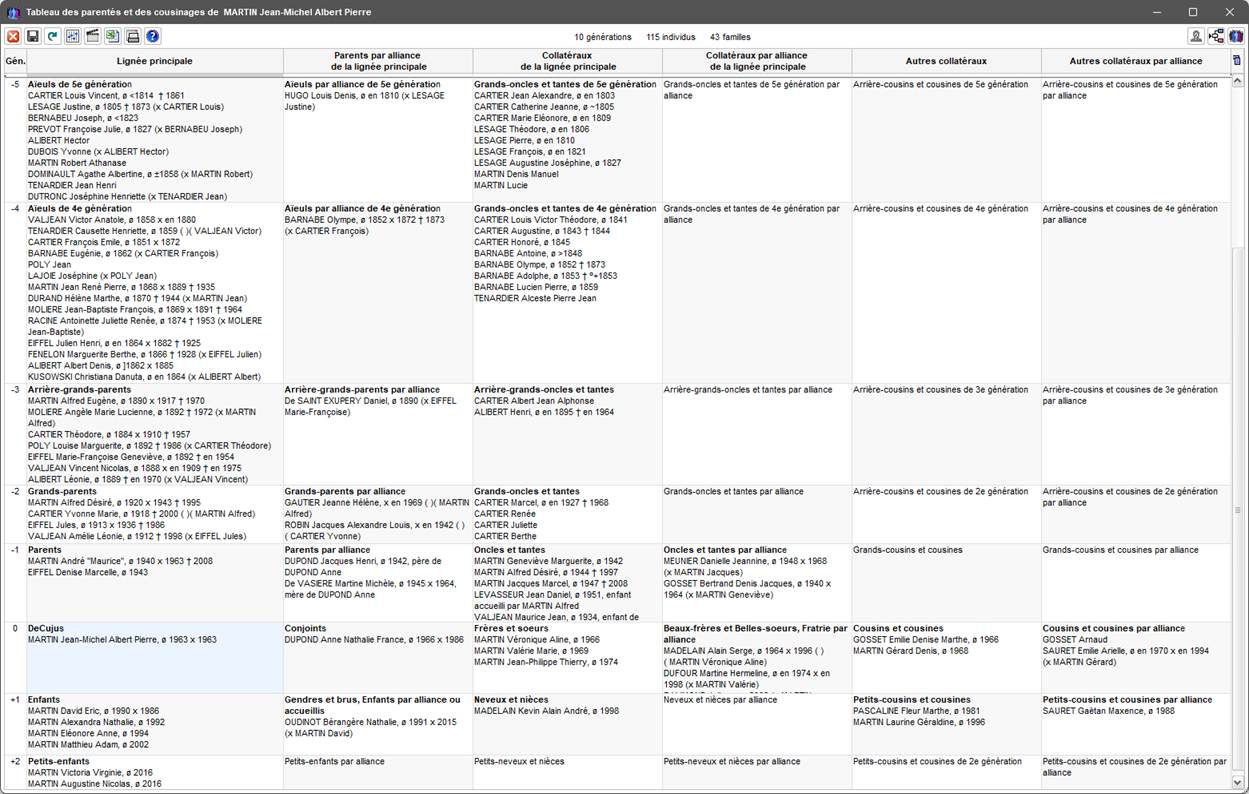Select 'EIFFEL Jules, ø 1913 x 1936'
Screen dimensions: 1249x794
(x=97, y=525)
